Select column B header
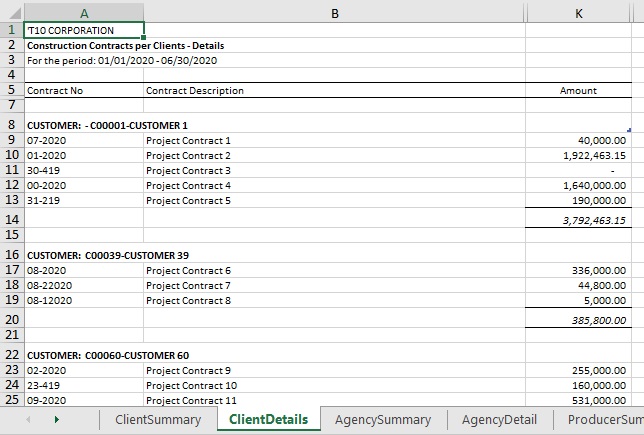The height and width of the screenshot is (435, 644). point(334,12)
